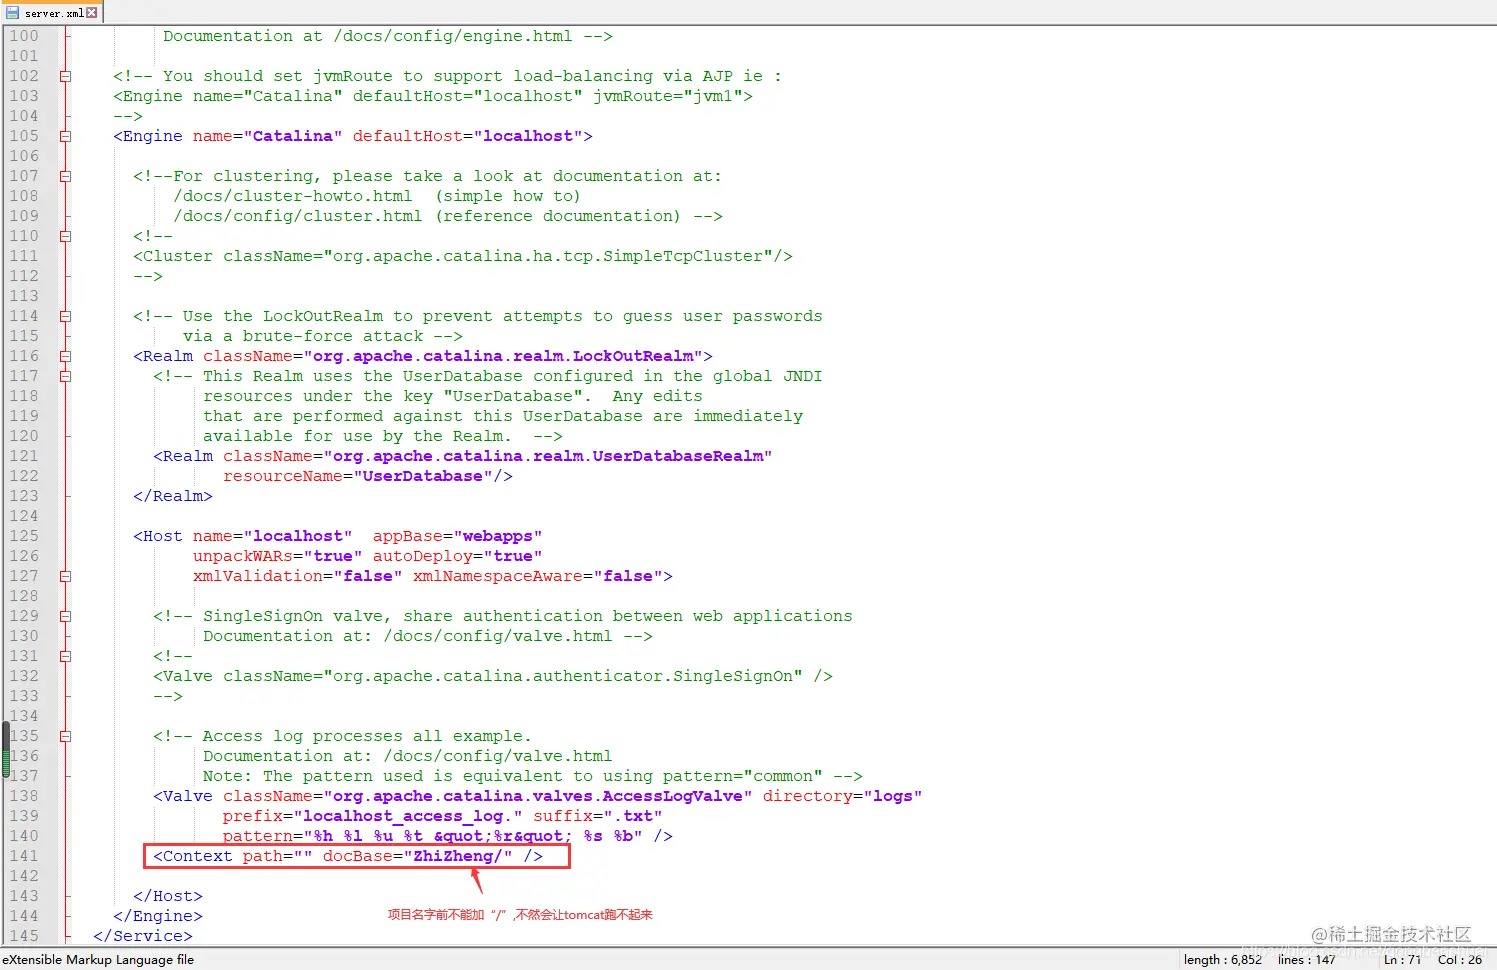Click the closing </Engine> tag
1497x970 pixels.
[158, 916]
